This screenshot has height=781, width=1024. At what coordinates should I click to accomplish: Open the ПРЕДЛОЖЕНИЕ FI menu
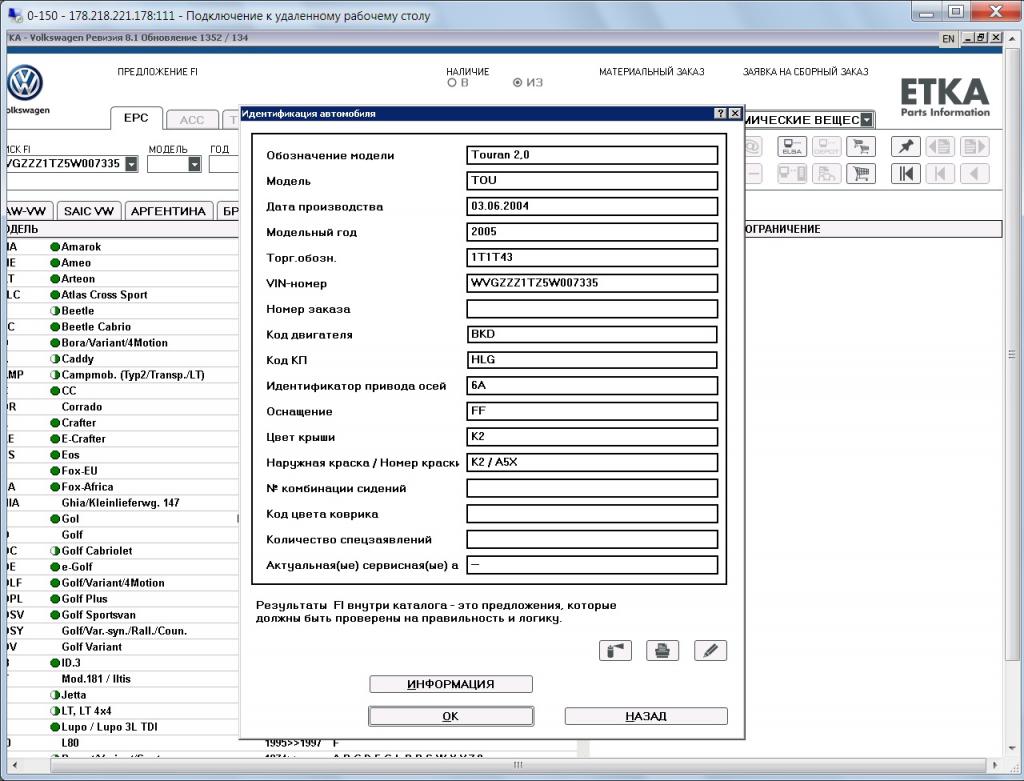click(157, 72)
